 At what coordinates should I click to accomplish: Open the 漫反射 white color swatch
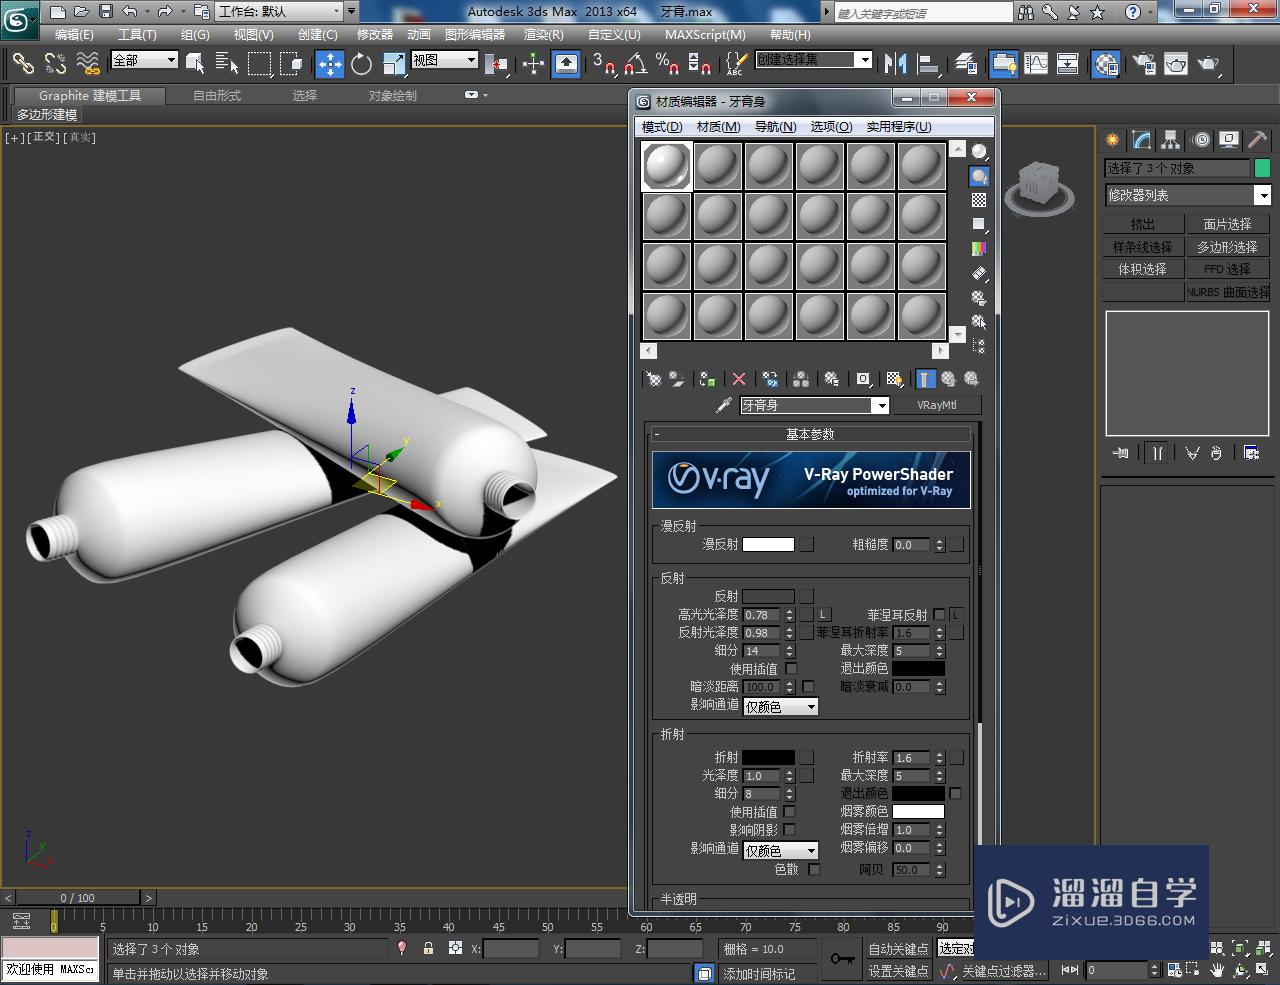point(768,545)
